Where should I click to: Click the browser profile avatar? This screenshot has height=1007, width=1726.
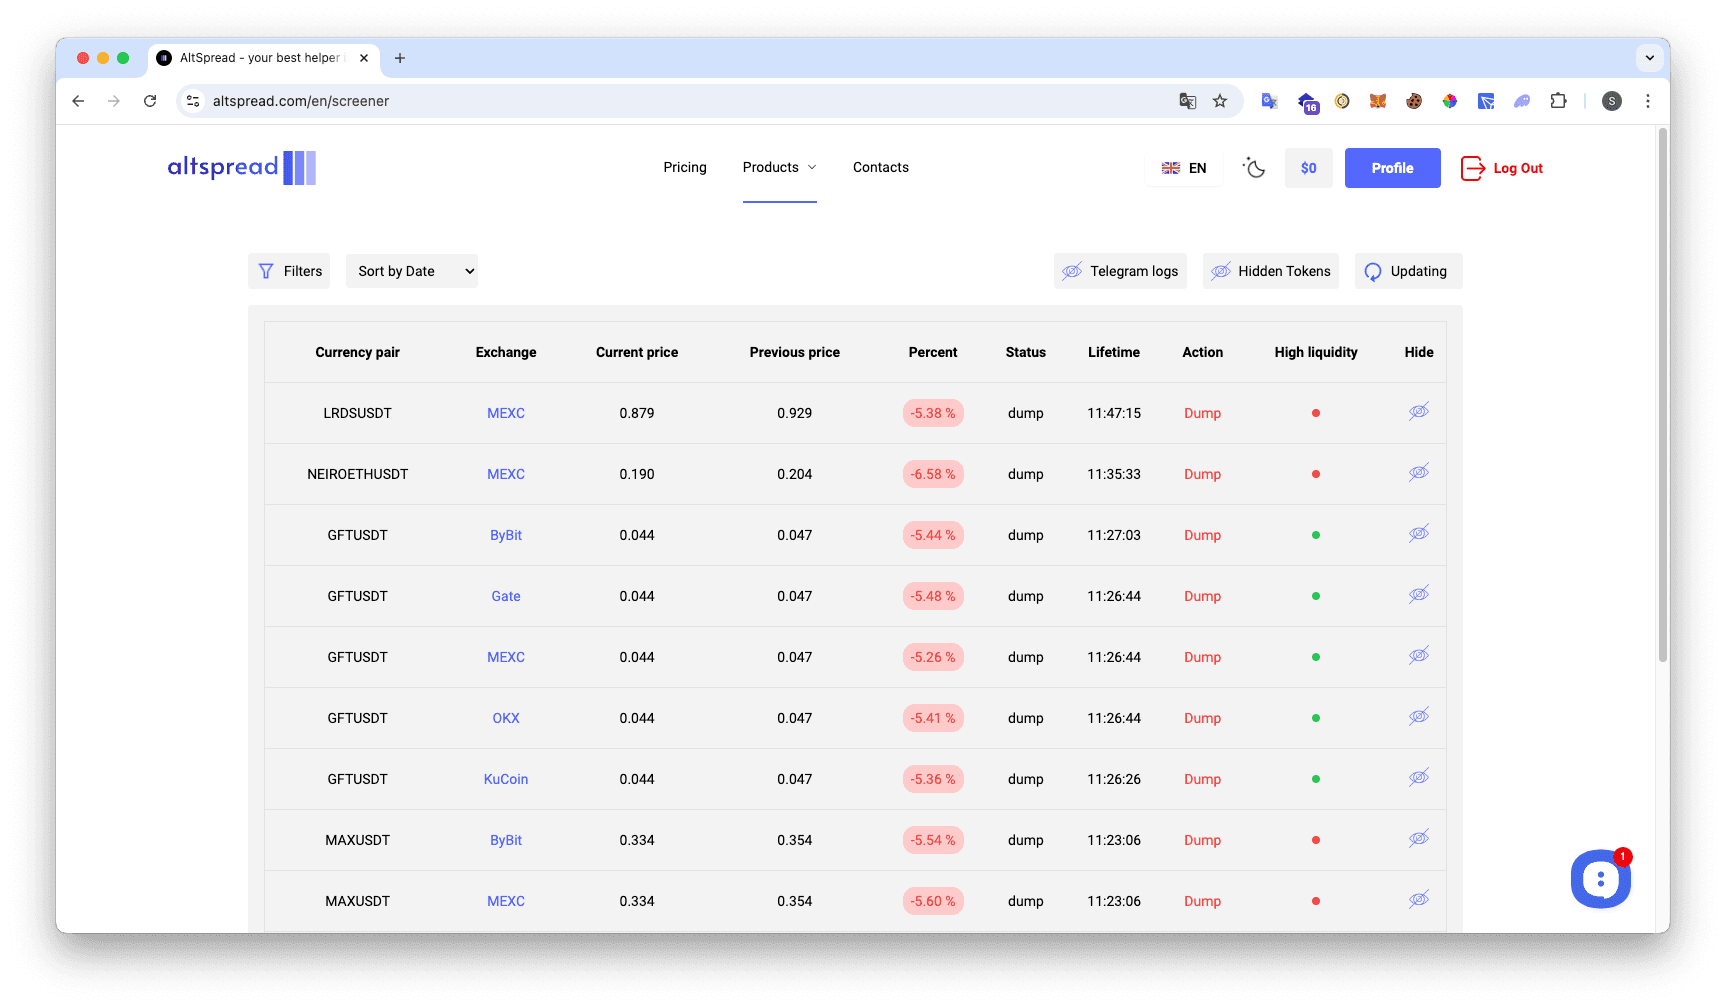click(1612, 101)
